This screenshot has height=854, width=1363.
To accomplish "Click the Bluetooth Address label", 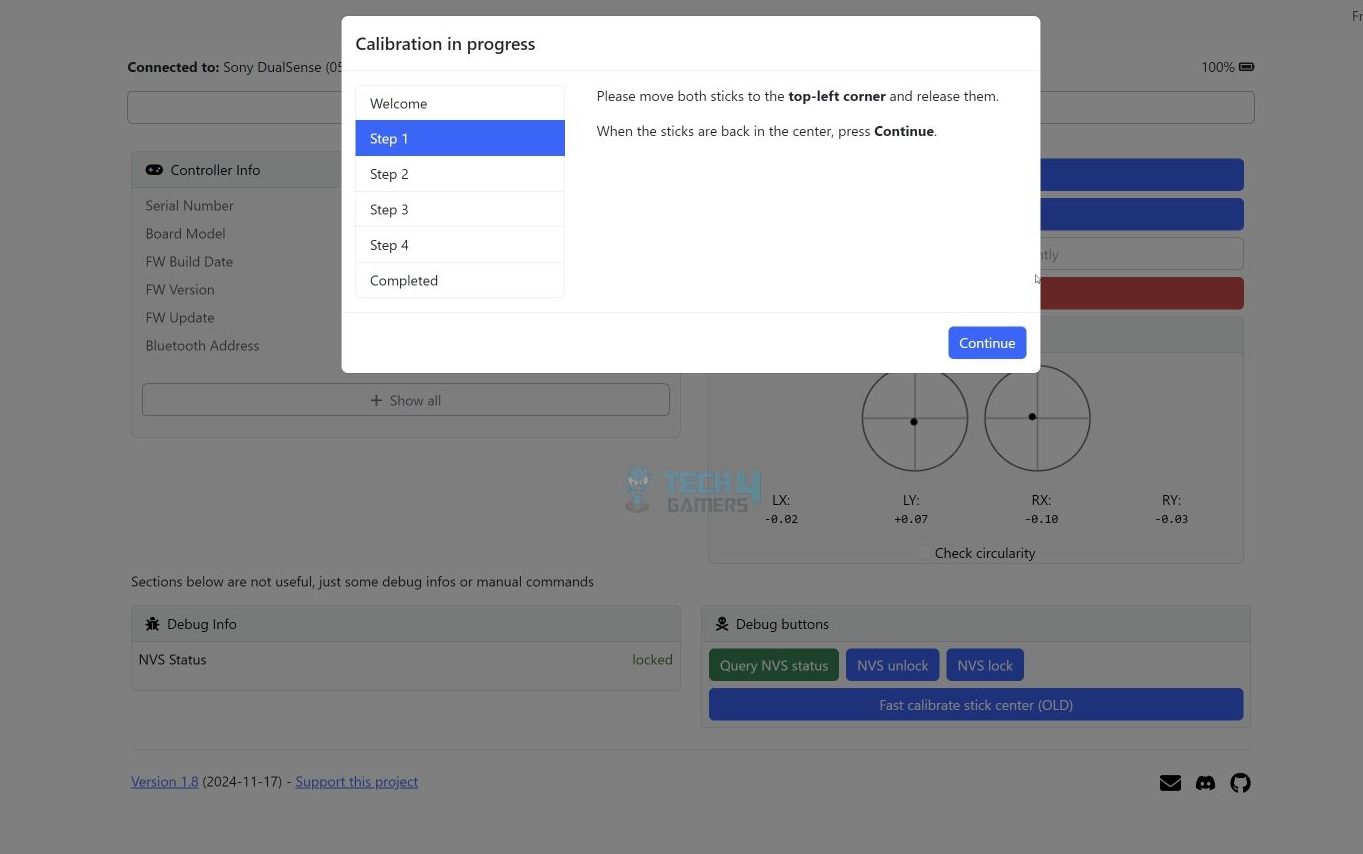I will click(x=202, y=345).
